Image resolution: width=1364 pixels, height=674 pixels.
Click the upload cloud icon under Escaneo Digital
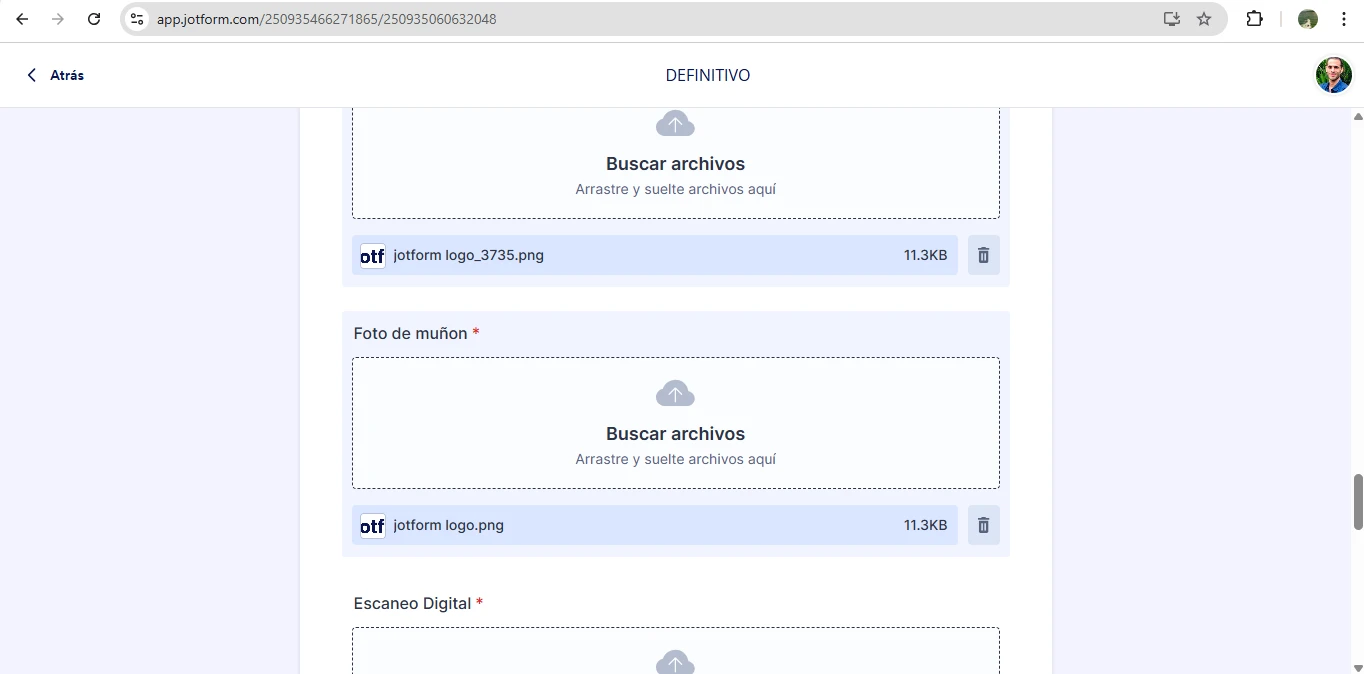675,661
